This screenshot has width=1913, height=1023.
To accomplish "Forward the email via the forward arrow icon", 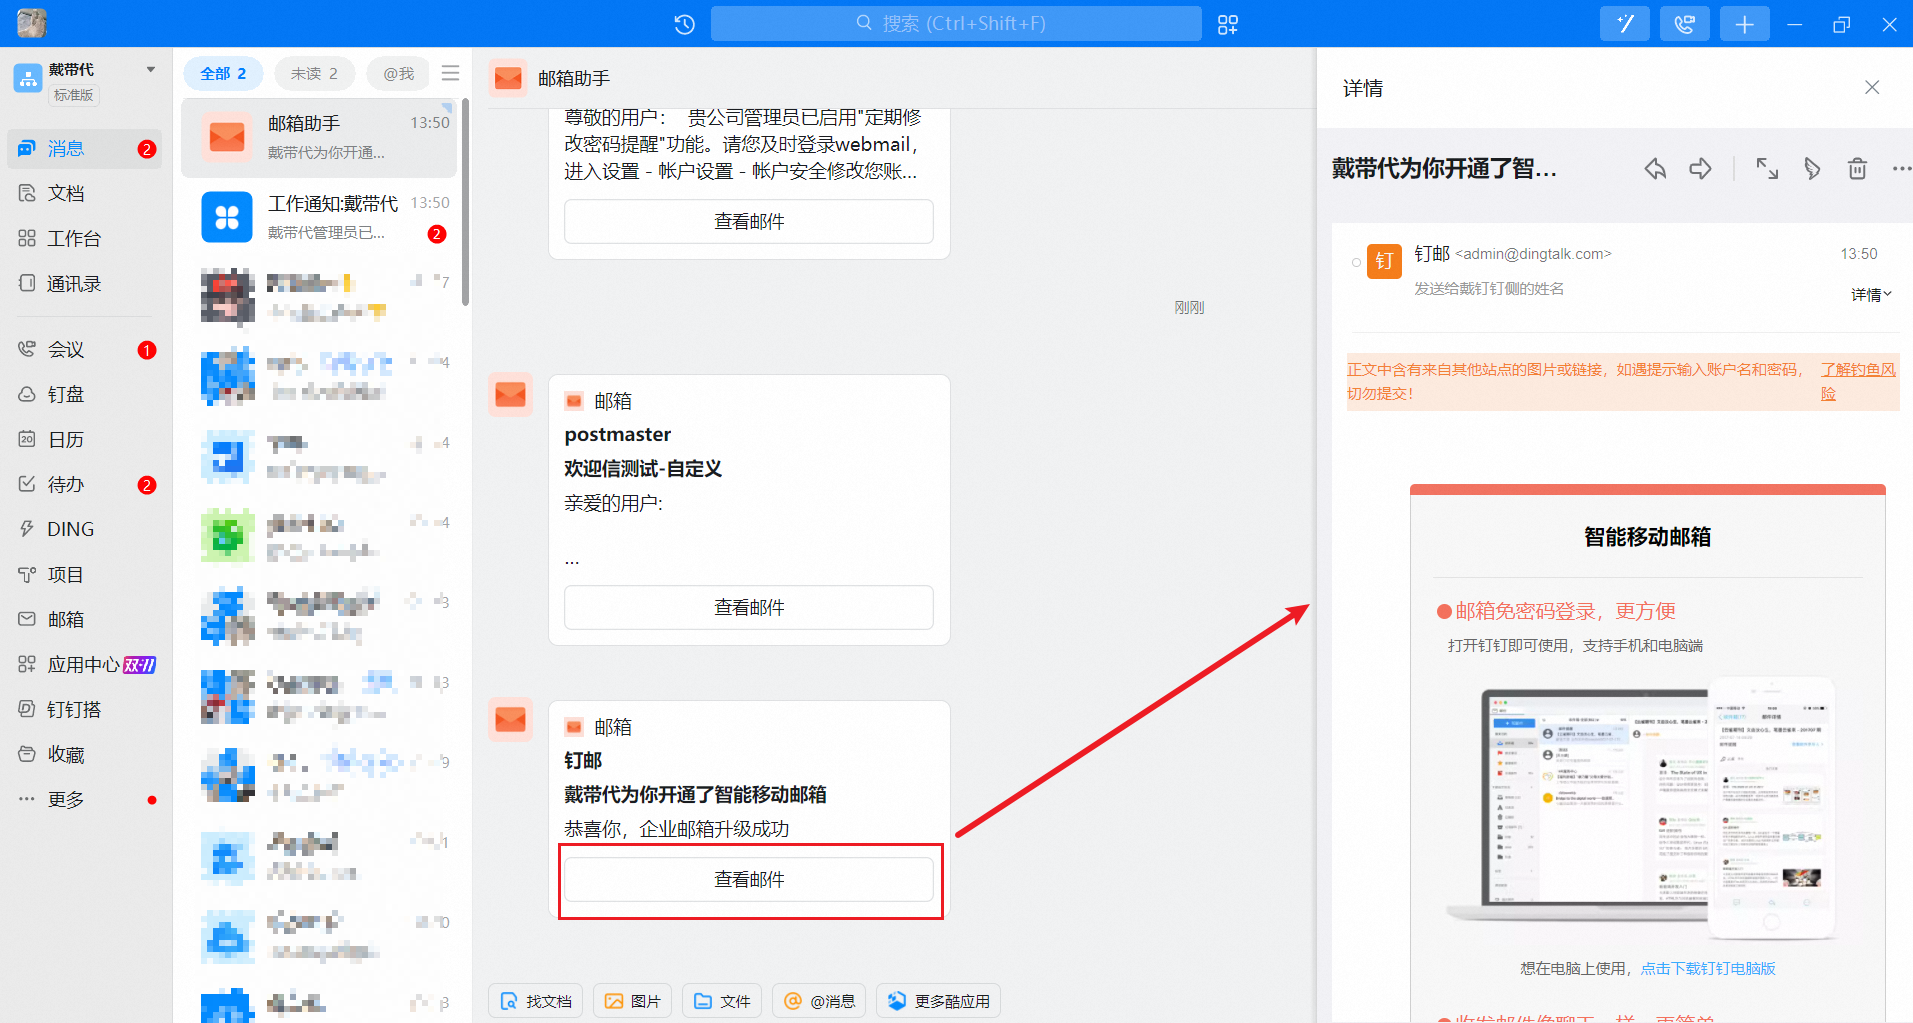I will [x=1700, y=168].
